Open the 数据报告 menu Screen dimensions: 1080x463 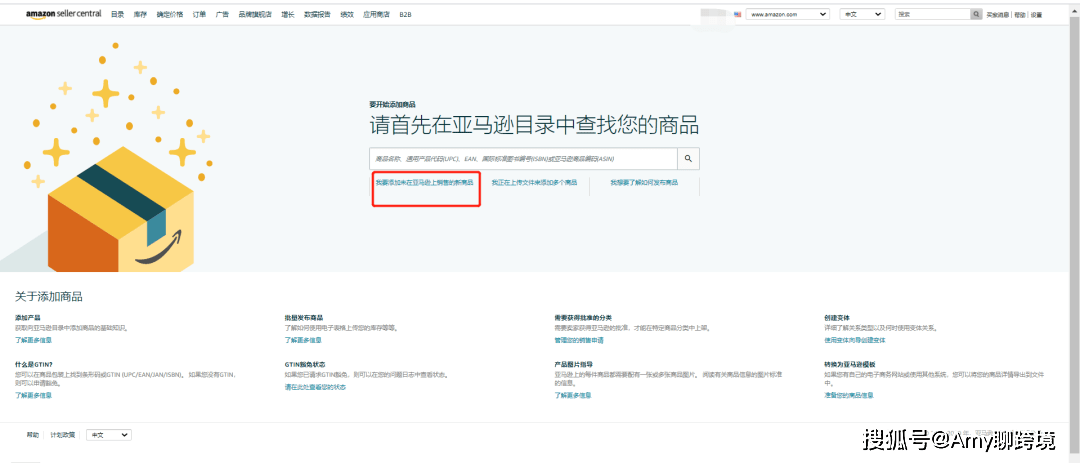pos(318,14)
